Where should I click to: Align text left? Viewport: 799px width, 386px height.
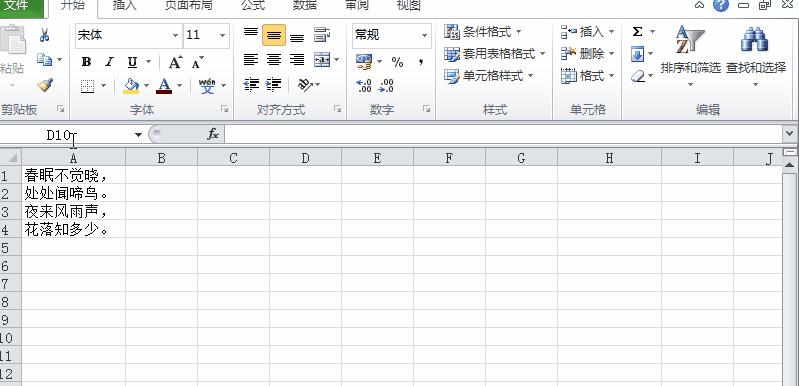[x=251, y=60]
